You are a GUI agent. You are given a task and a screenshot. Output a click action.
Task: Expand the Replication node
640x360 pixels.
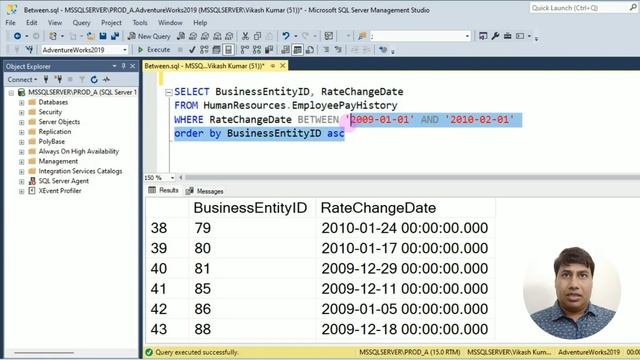(22, 132)
